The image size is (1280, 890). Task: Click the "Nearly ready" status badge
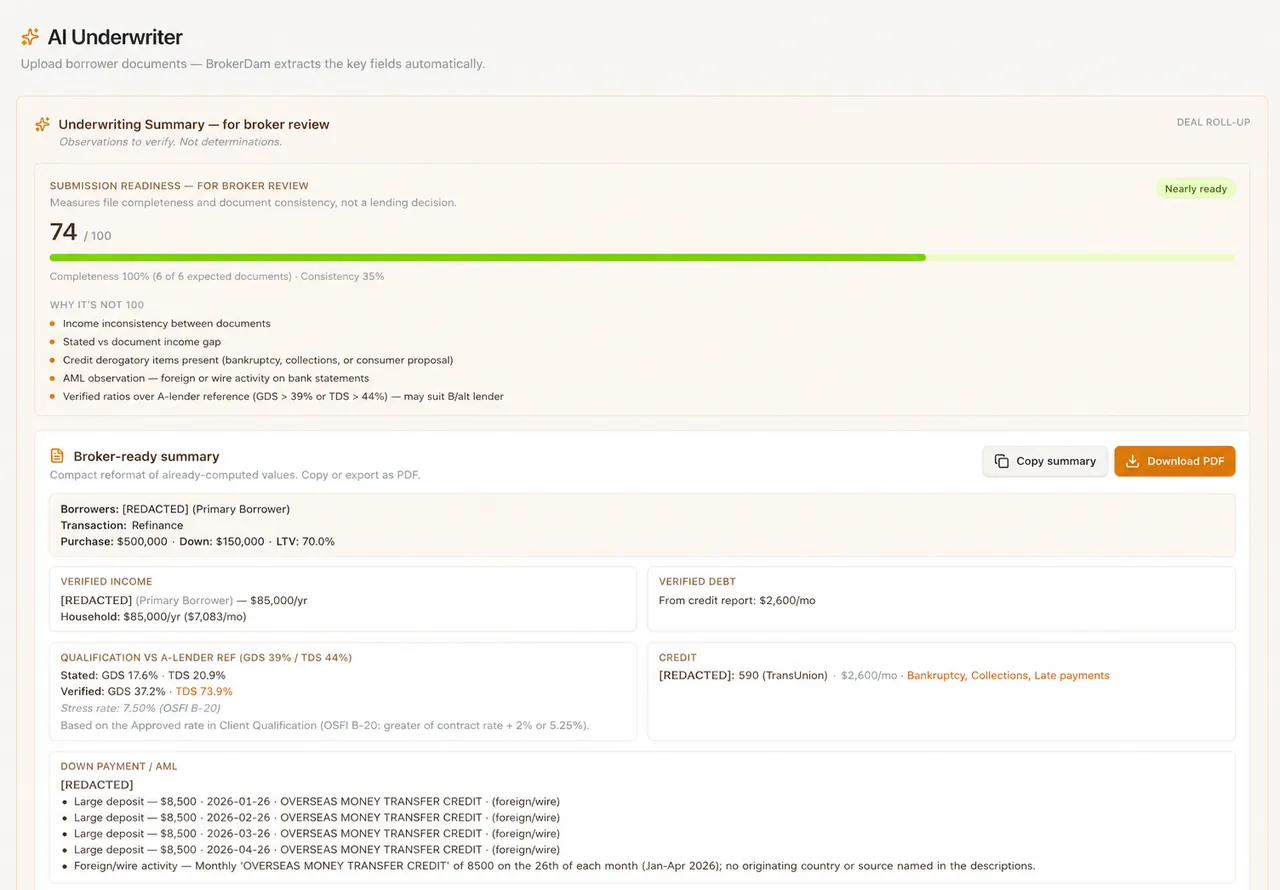coord(1196,189)
